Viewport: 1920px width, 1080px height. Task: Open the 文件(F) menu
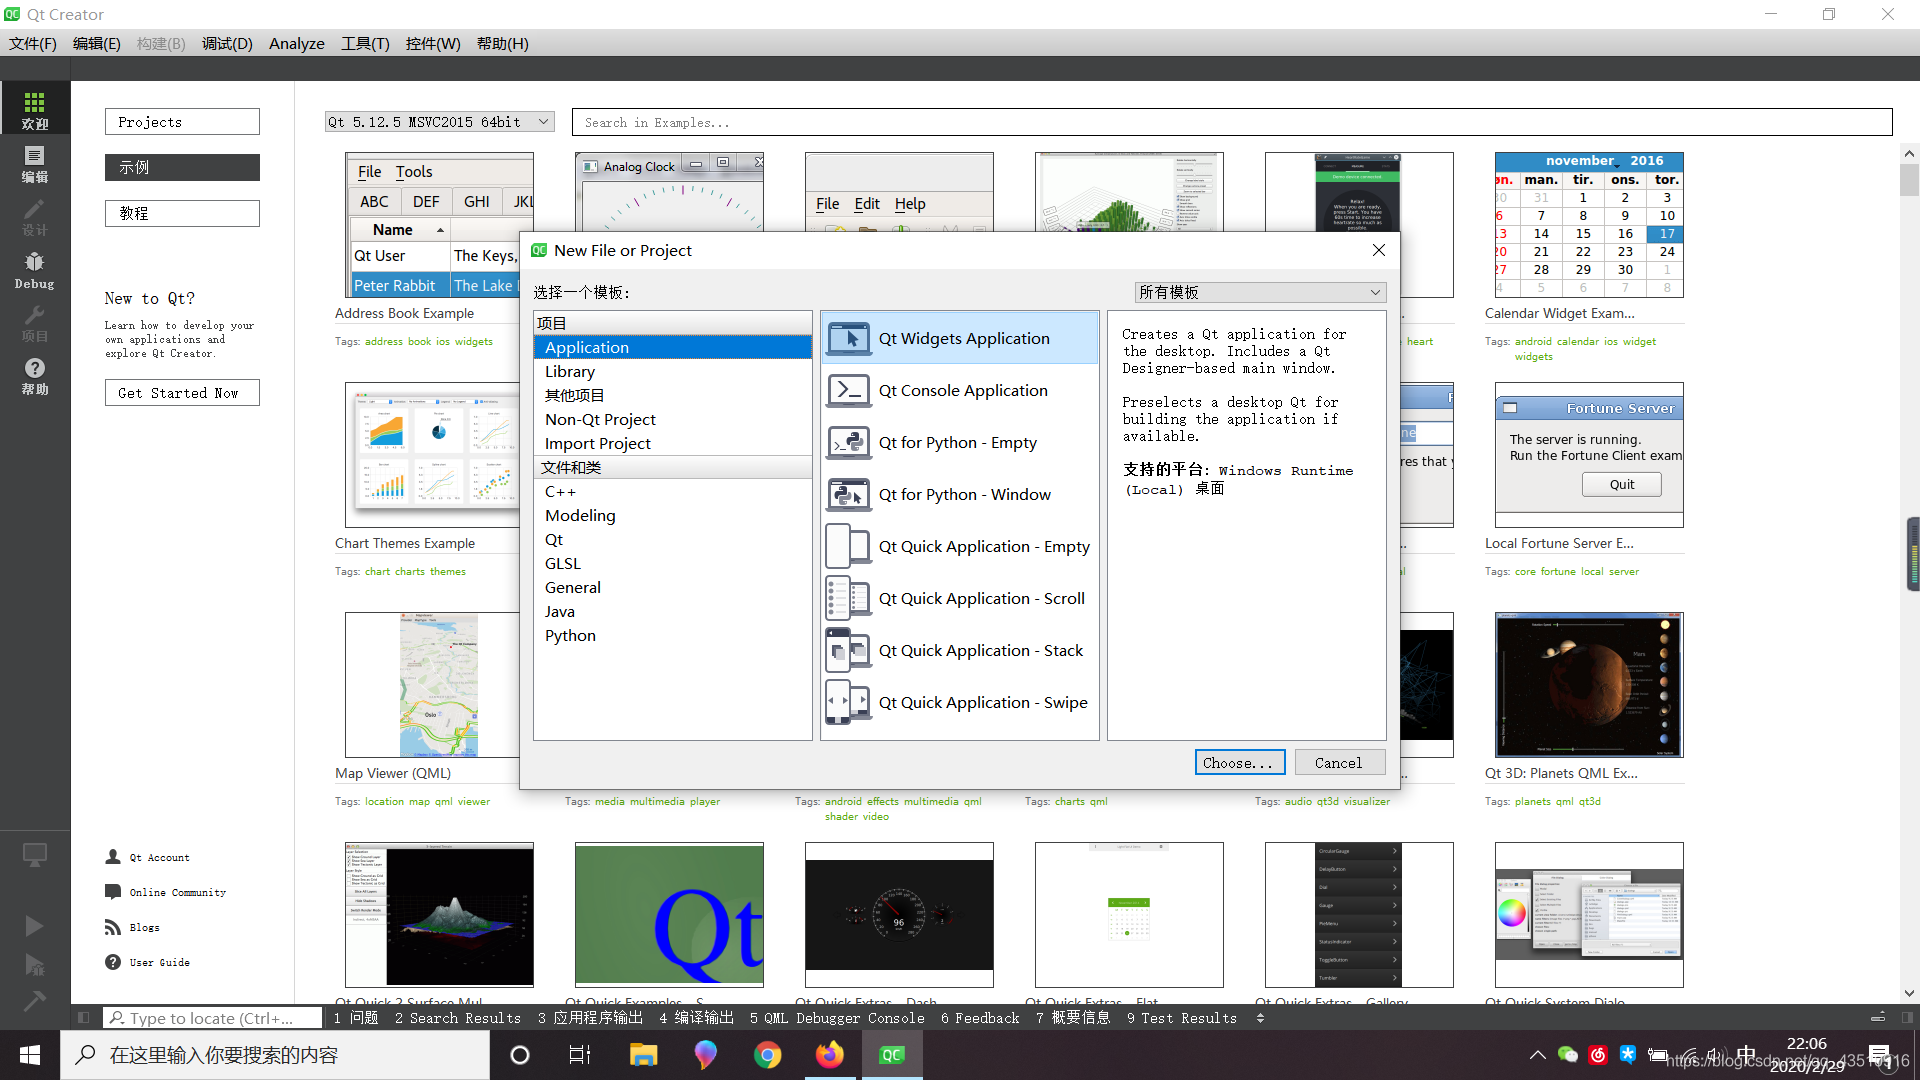[x=34, y=44]
